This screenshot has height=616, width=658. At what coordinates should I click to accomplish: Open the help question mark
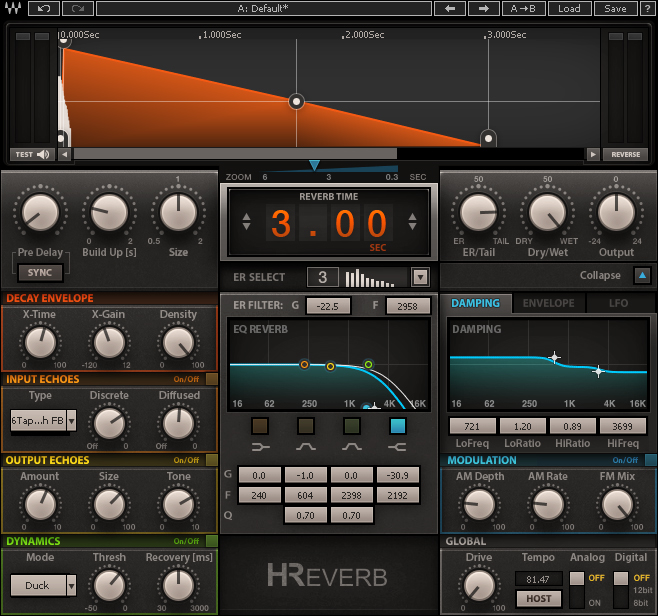click(648, 8)
